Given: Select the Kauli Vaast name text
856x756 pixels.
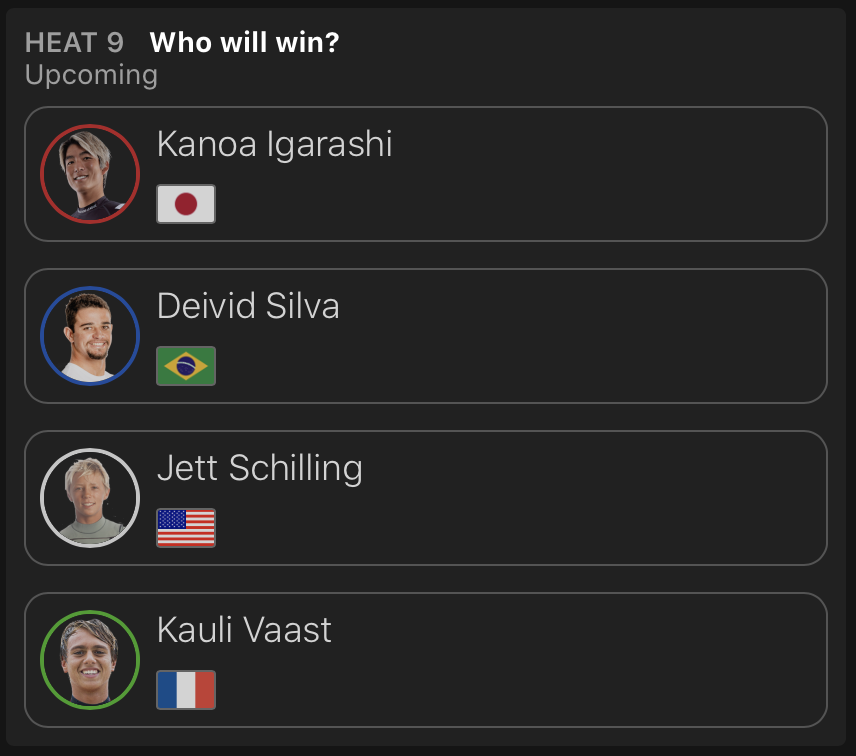Looking at the screenshot, I should [244, 630].
